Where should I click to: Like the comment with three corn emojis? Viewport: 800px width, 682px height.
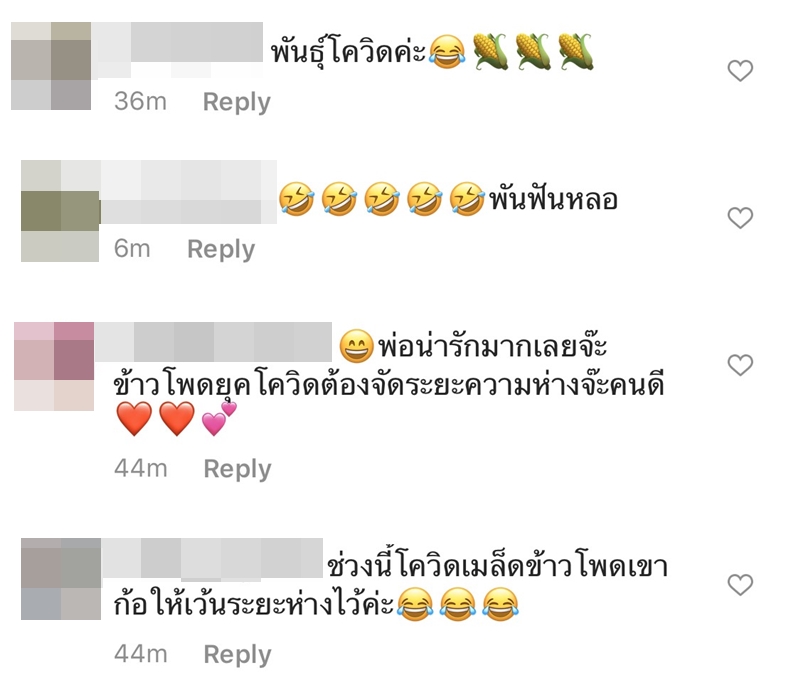[x=740, y=71]
